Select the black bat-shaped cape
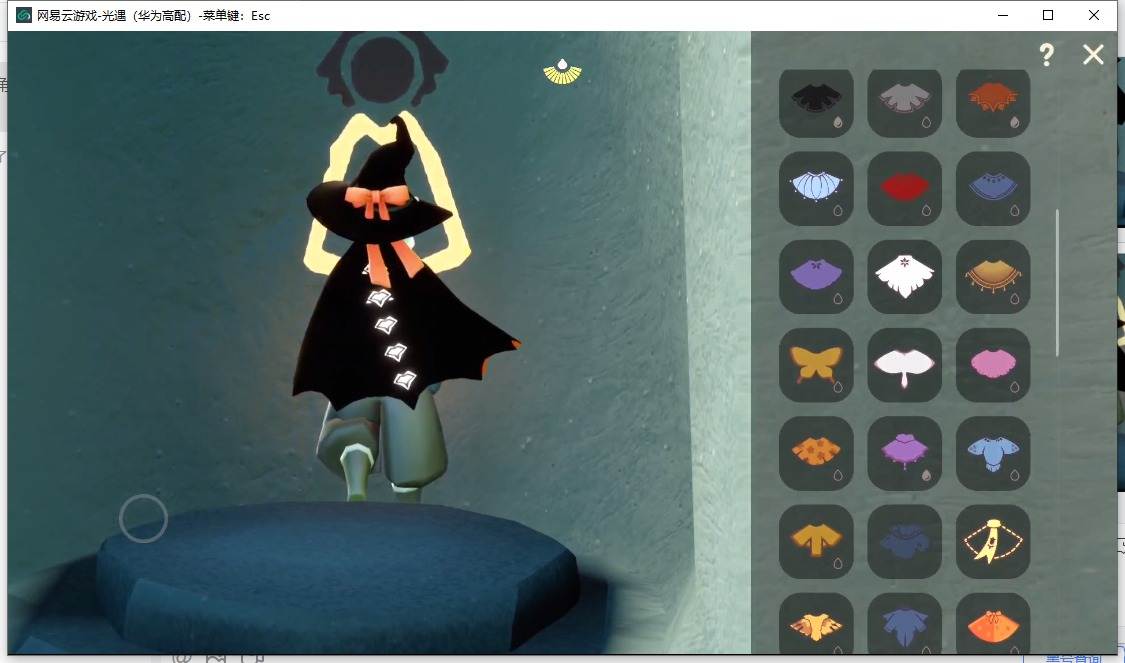 tap(816, 101)
